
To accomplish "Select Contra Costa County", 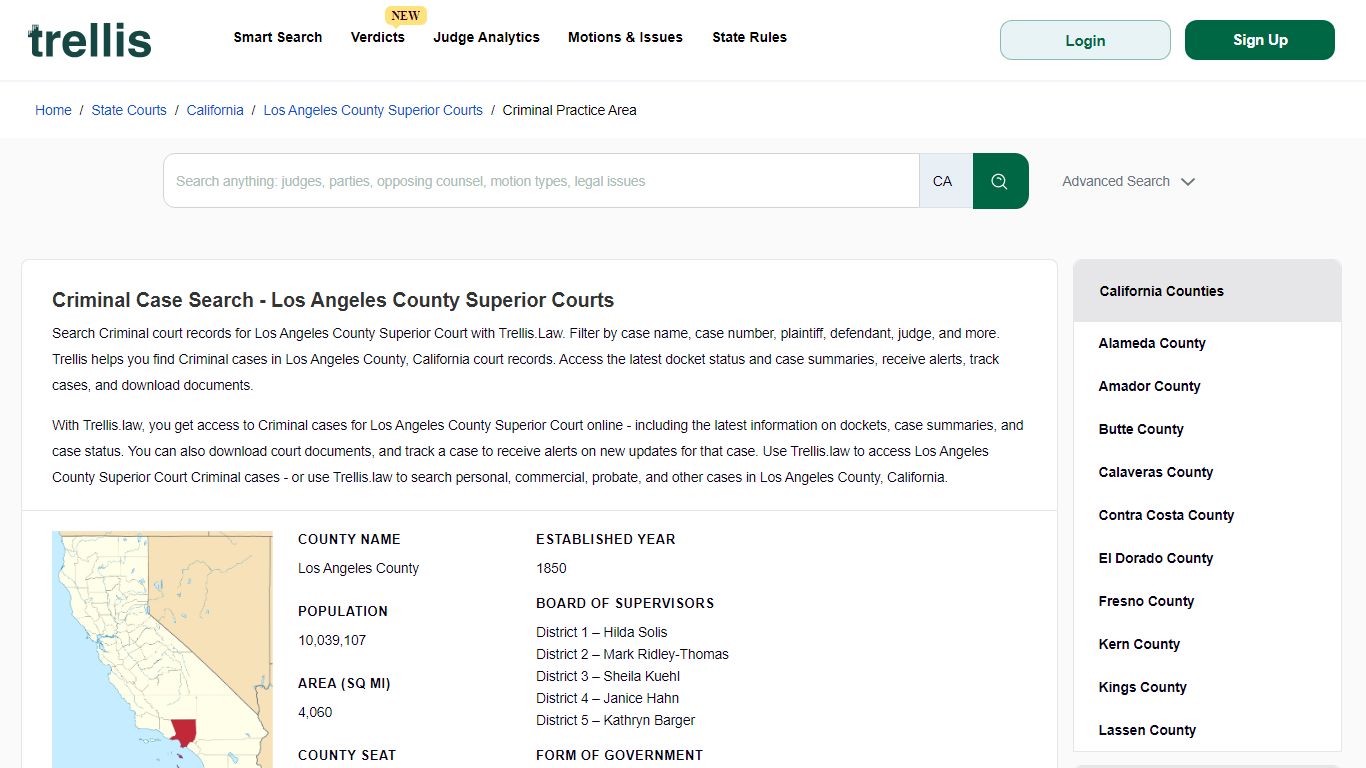I will (1166, 515).
